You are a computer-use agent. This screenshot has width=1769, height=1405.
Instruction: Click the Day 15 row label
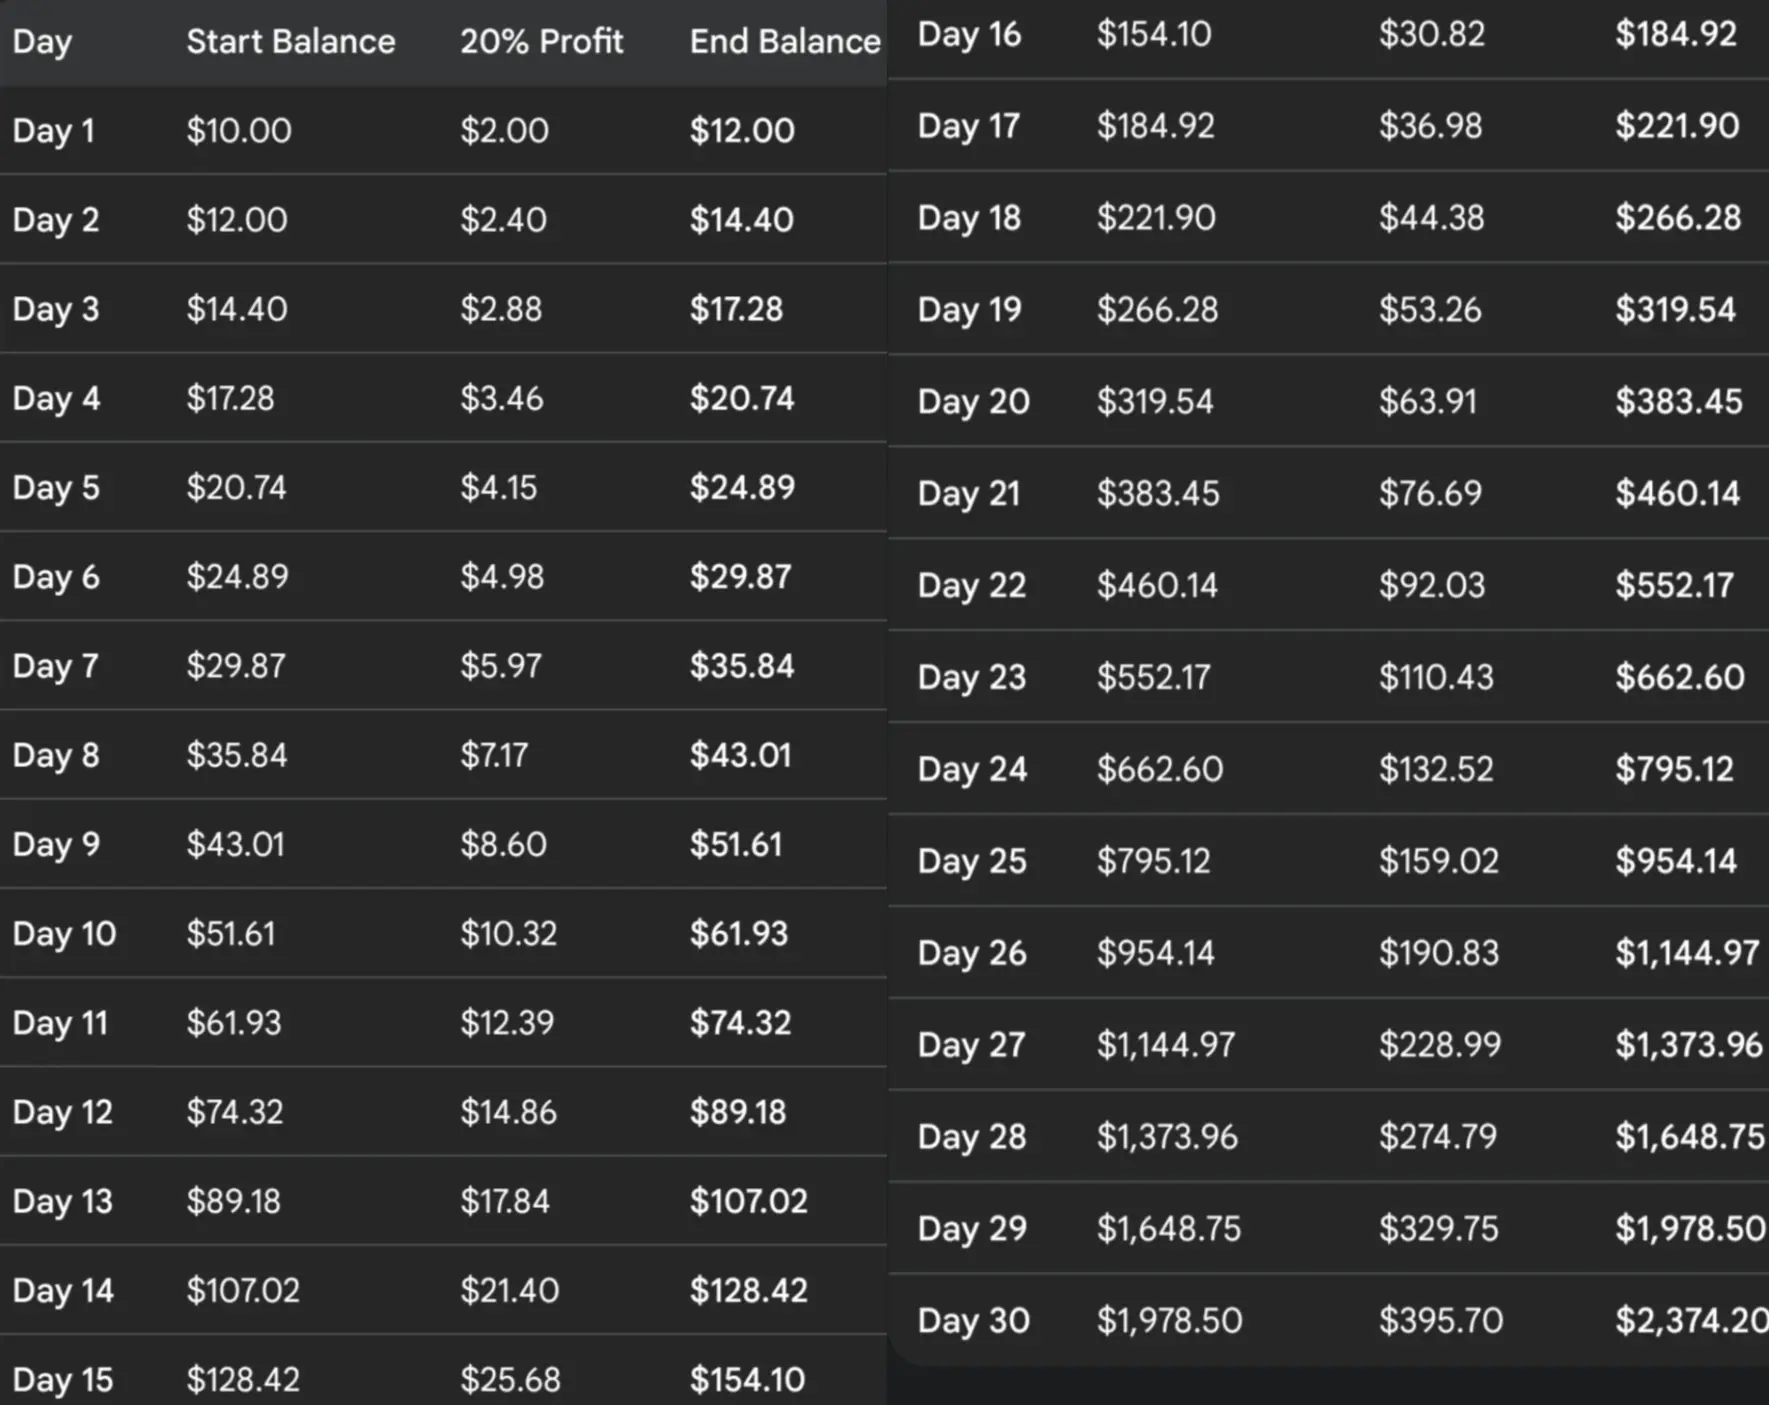pyautogui.click(x=62, y=1380)
